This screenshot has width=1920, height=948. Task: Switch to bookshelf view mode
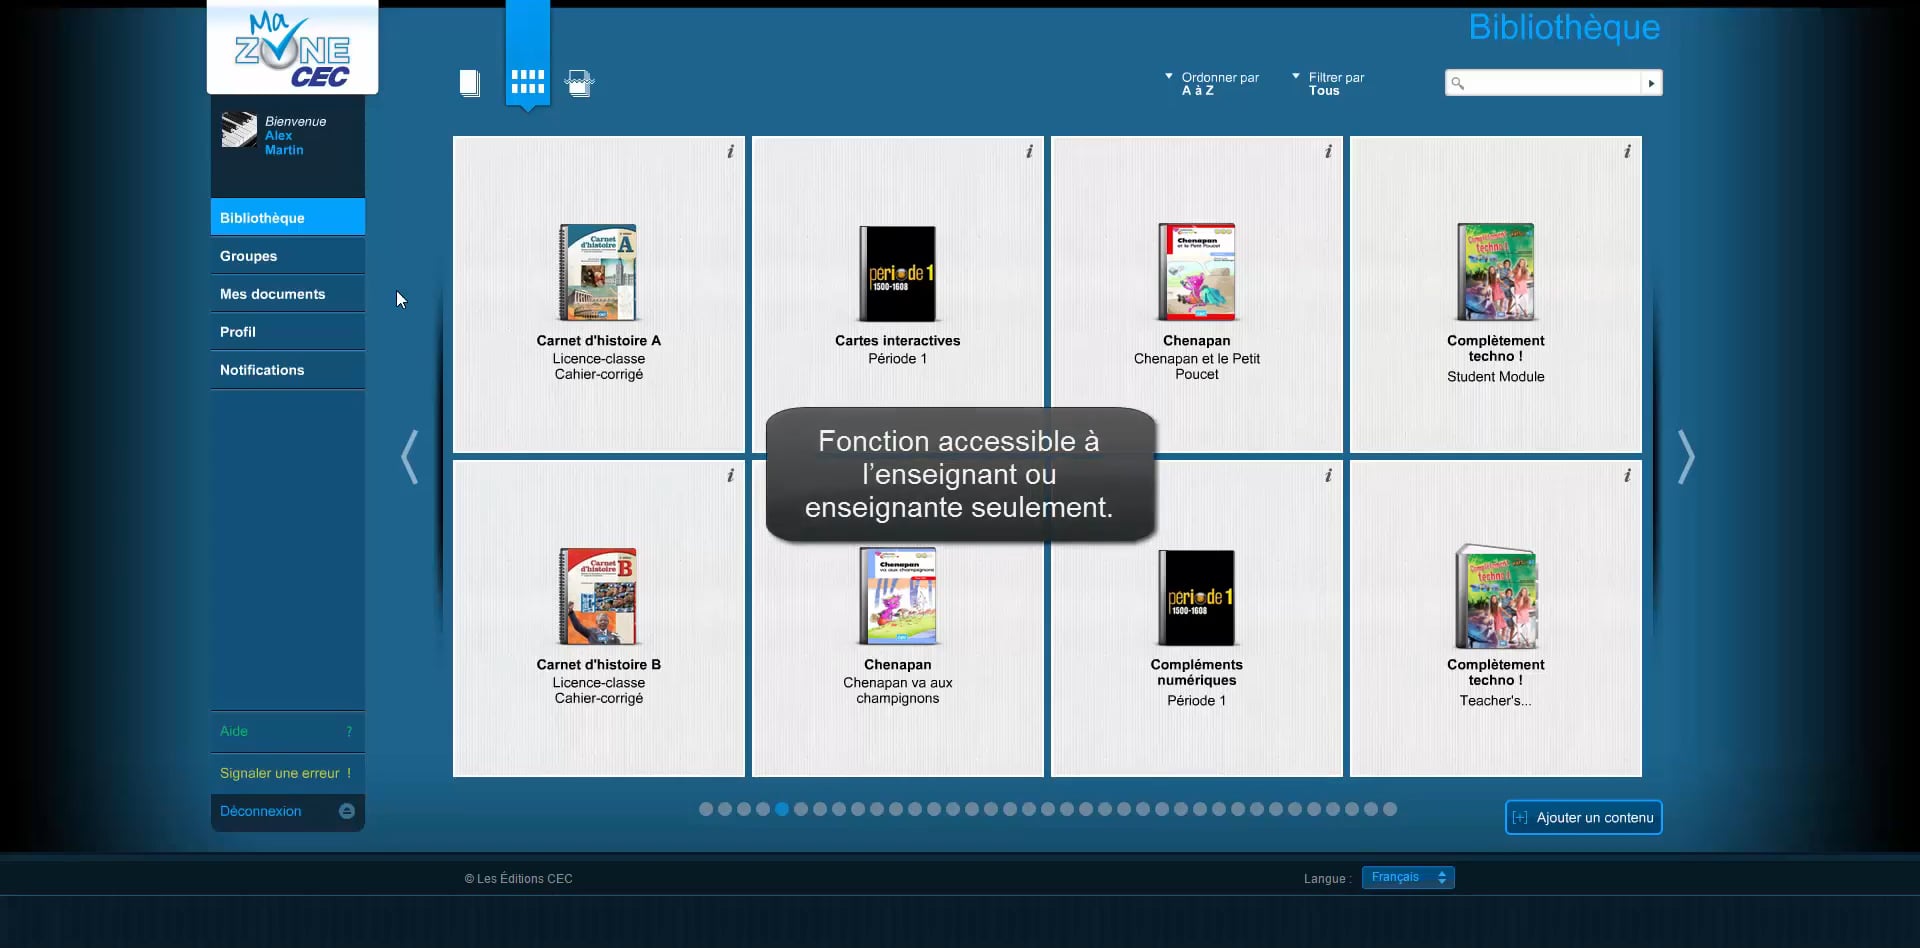579,83
